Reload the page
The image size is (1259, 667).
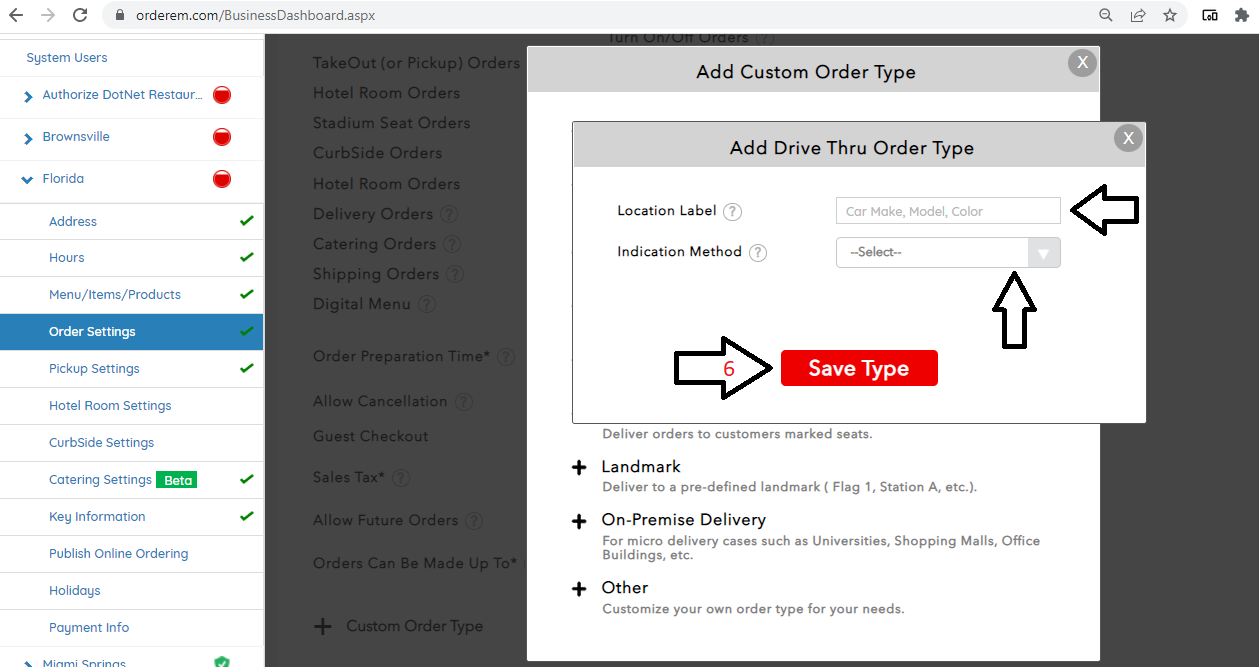81,15
